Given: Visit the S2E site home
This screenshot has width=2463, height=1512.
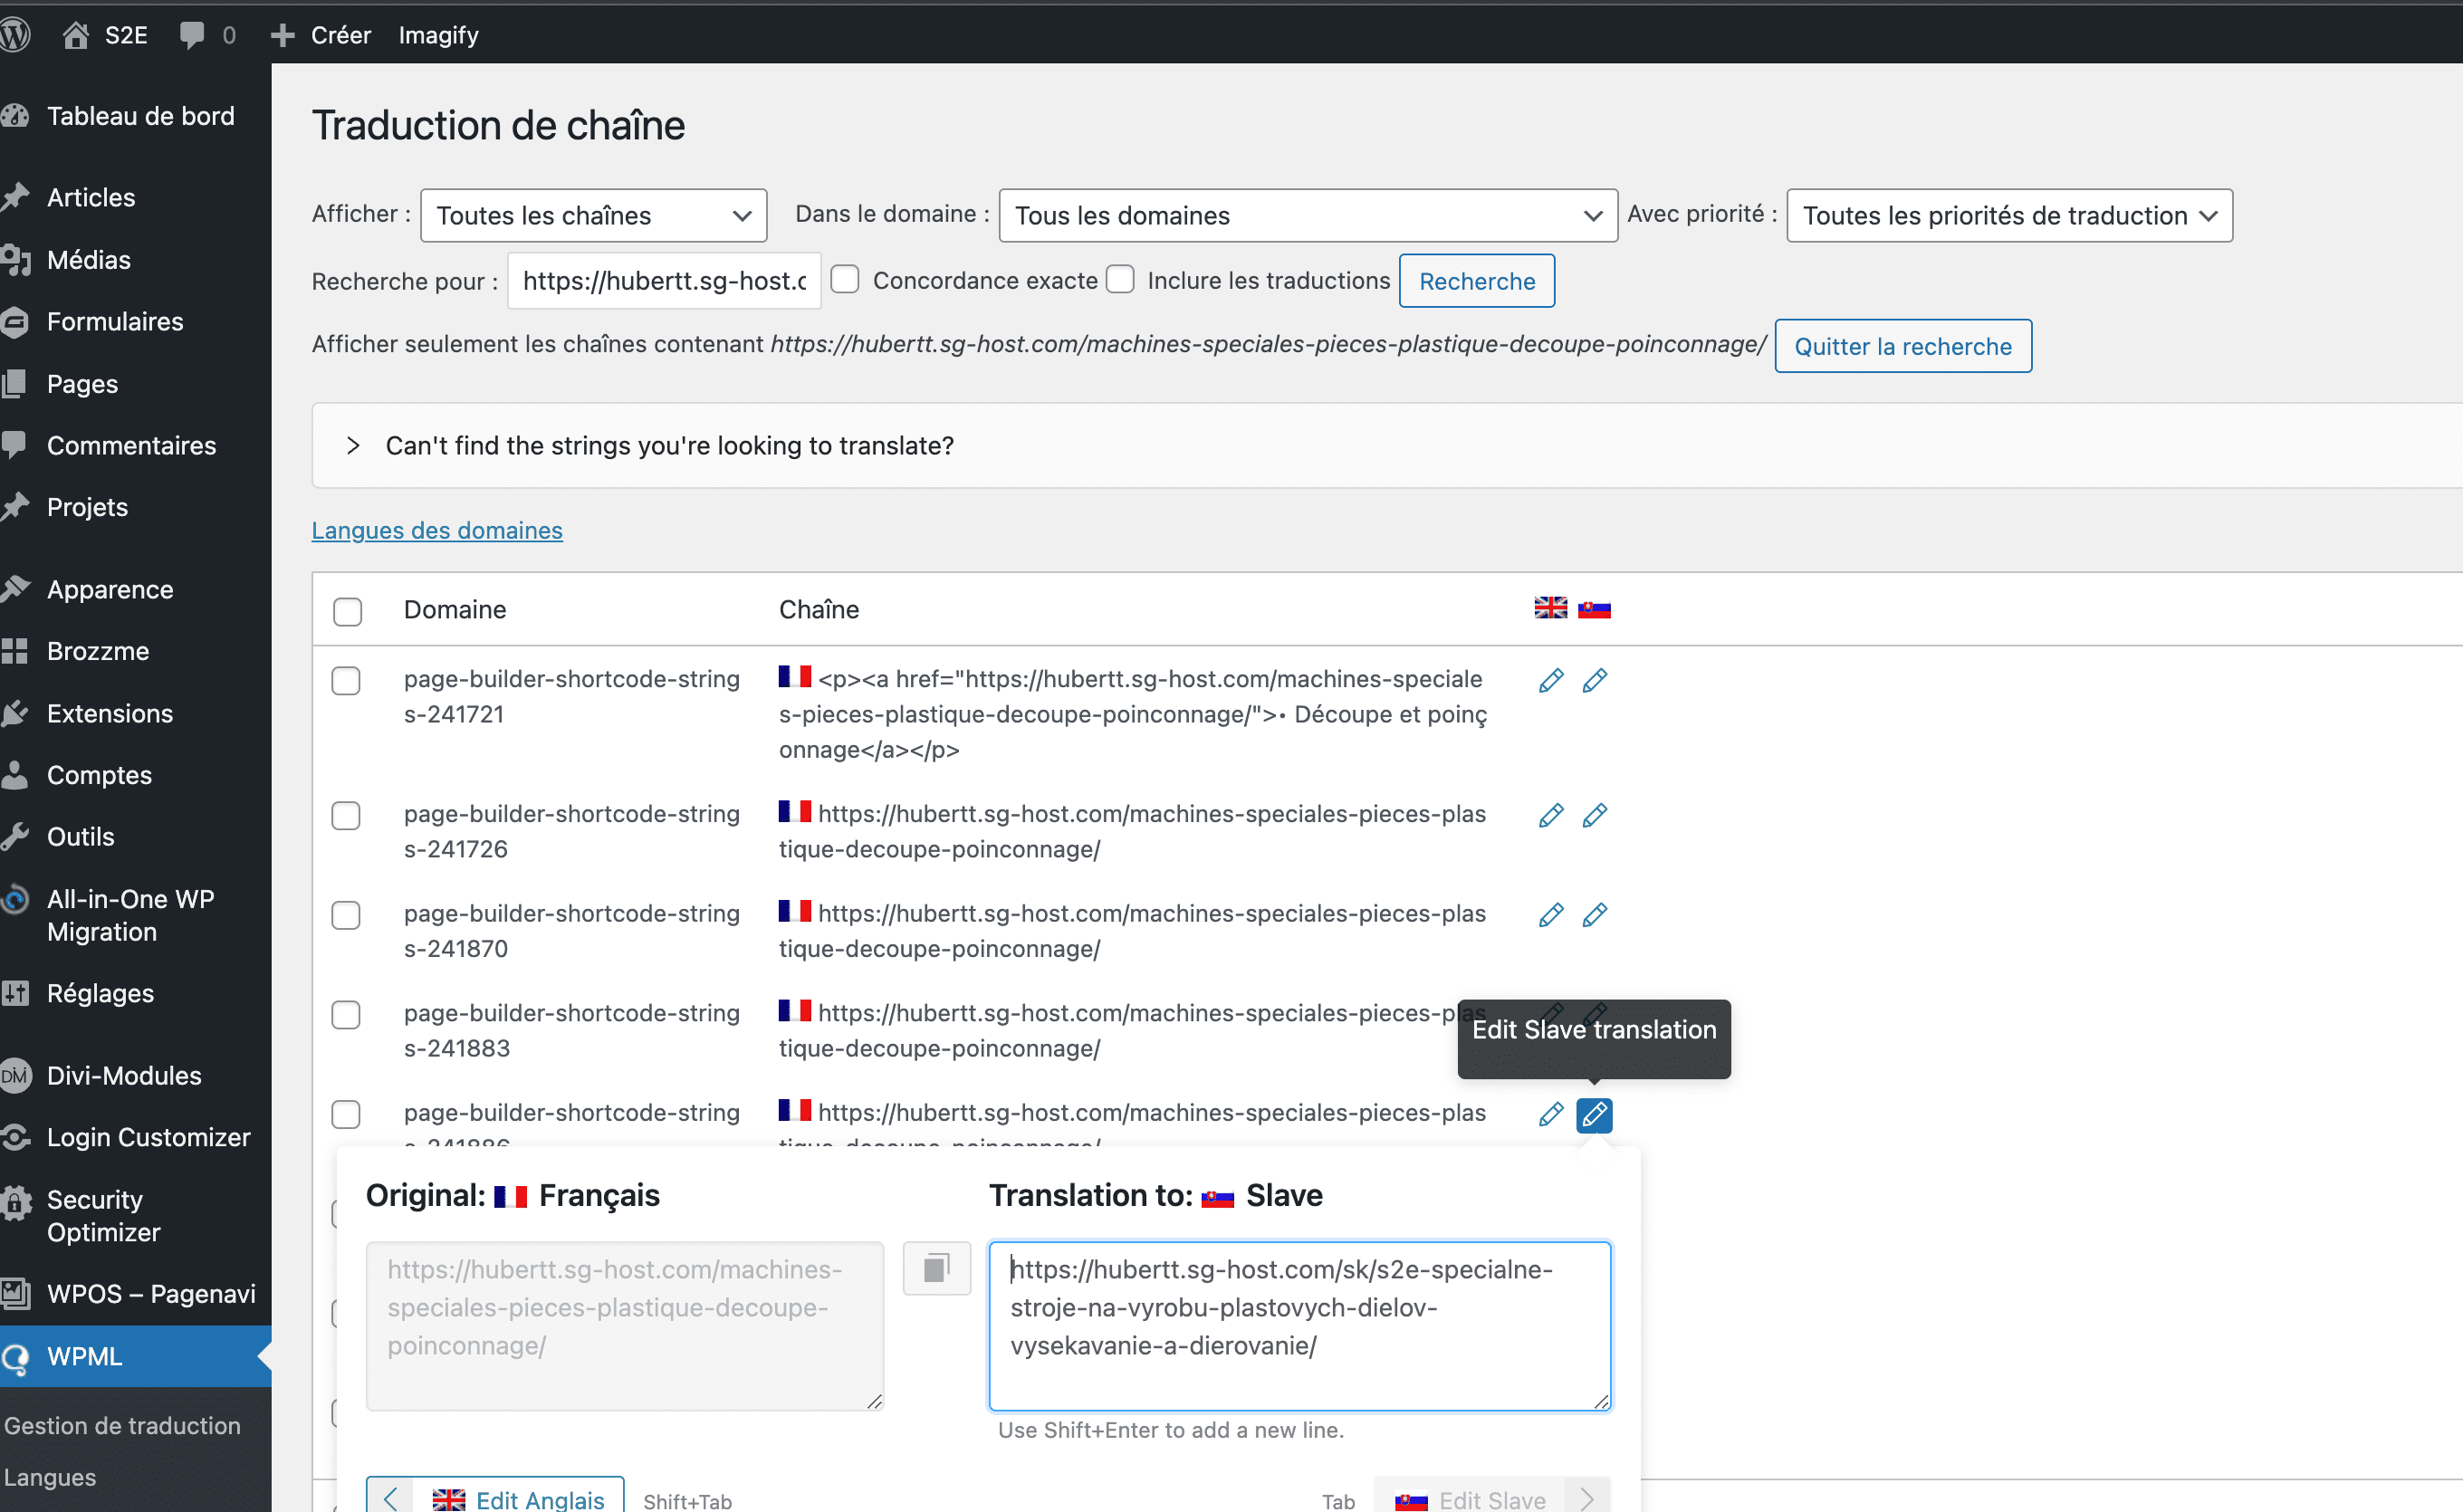Looking at the screenshot, I should tap(105, 35).
